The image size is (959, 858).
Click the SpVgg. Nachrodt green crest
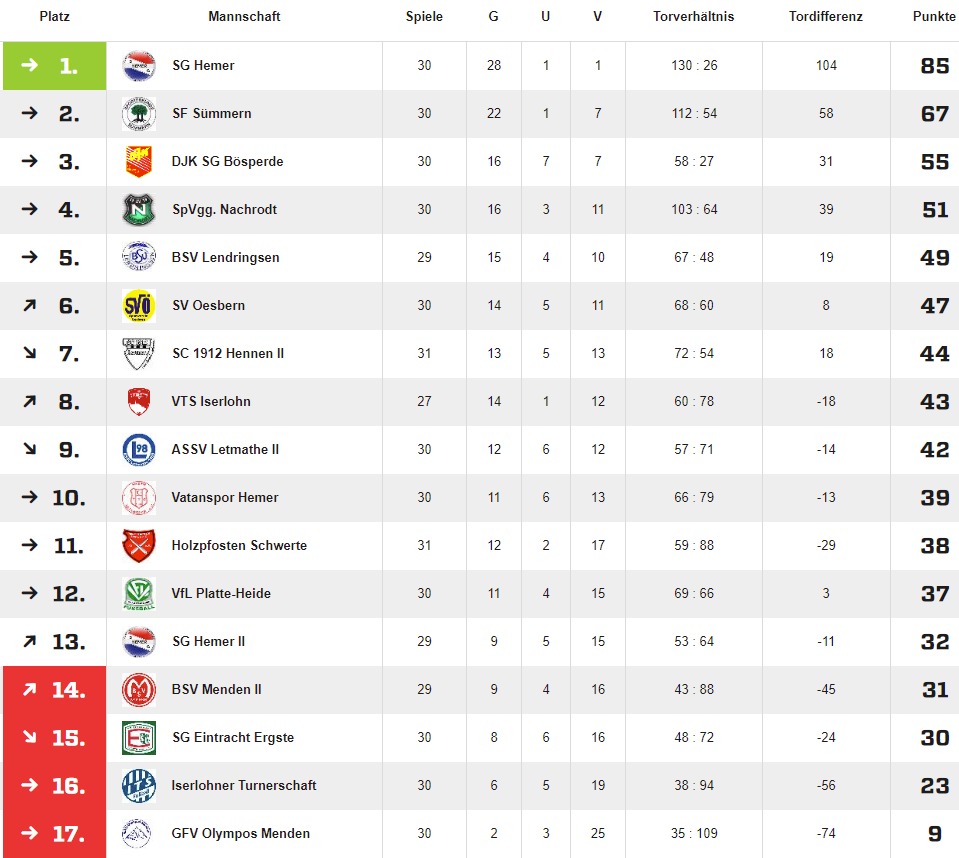point(139,210)
